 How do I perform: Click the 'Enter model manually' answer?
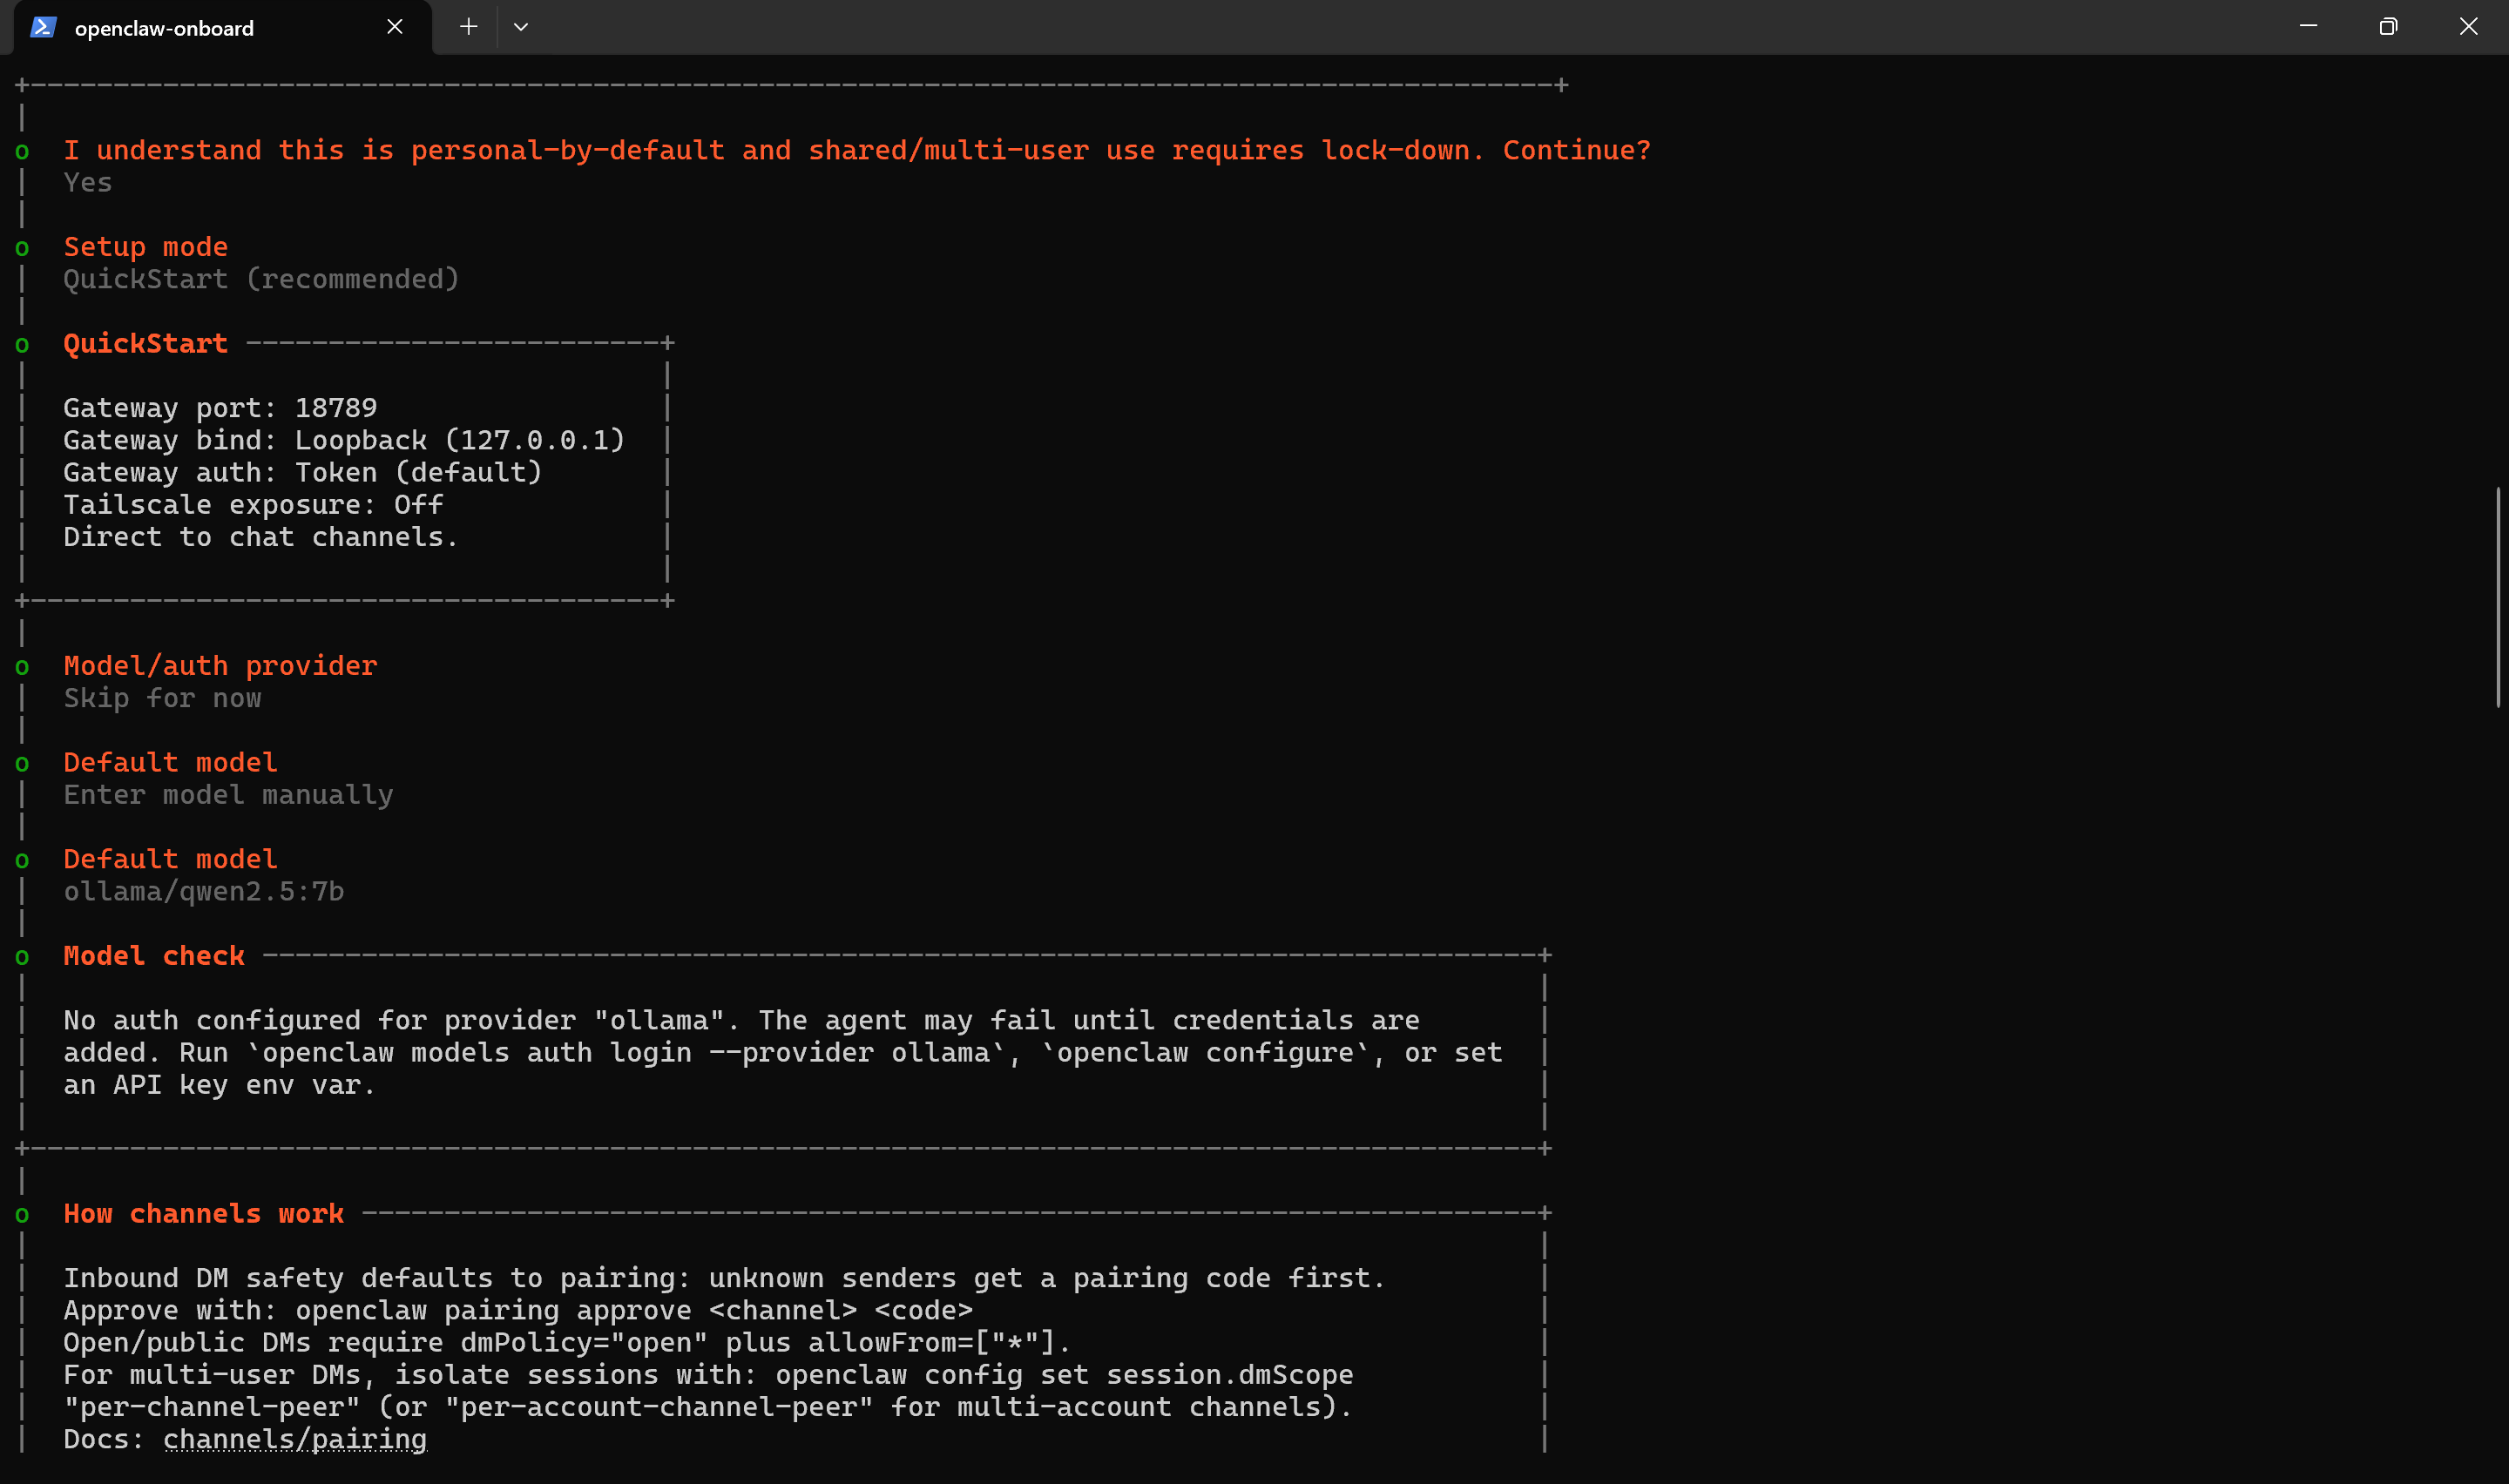point(228,795)
